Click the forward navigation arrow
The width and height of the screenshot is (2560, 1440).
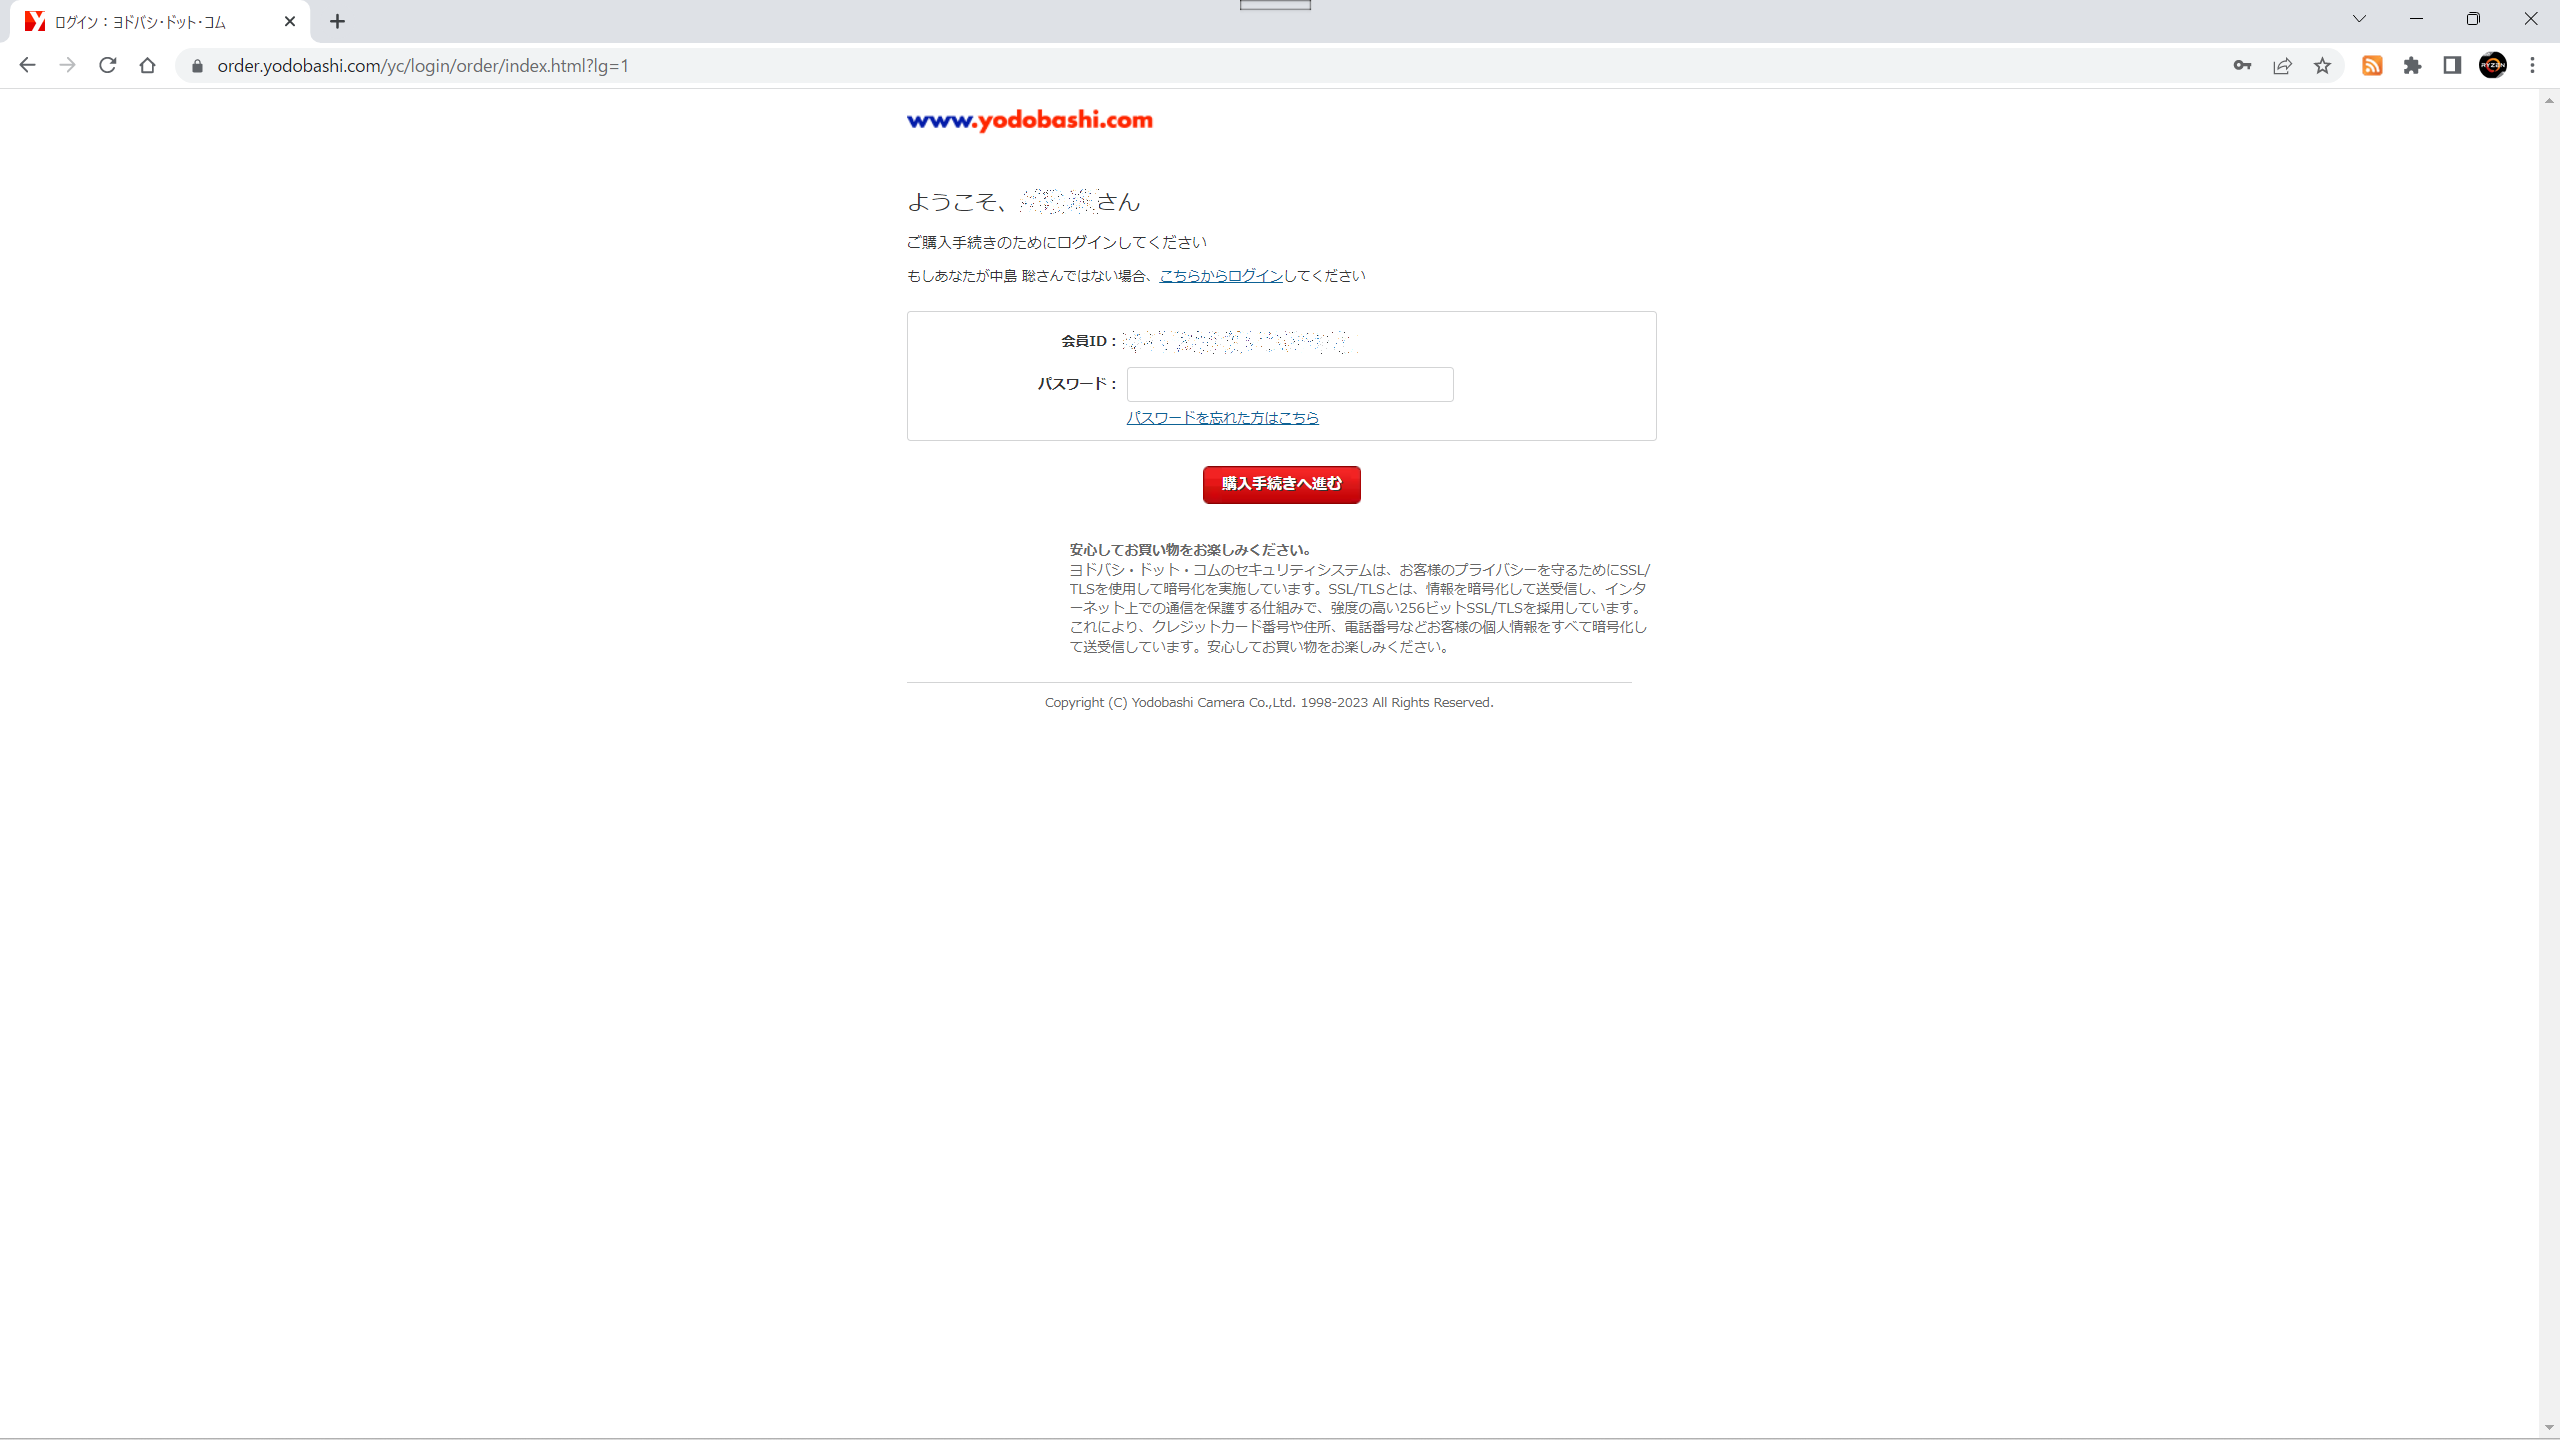(67, 65)
